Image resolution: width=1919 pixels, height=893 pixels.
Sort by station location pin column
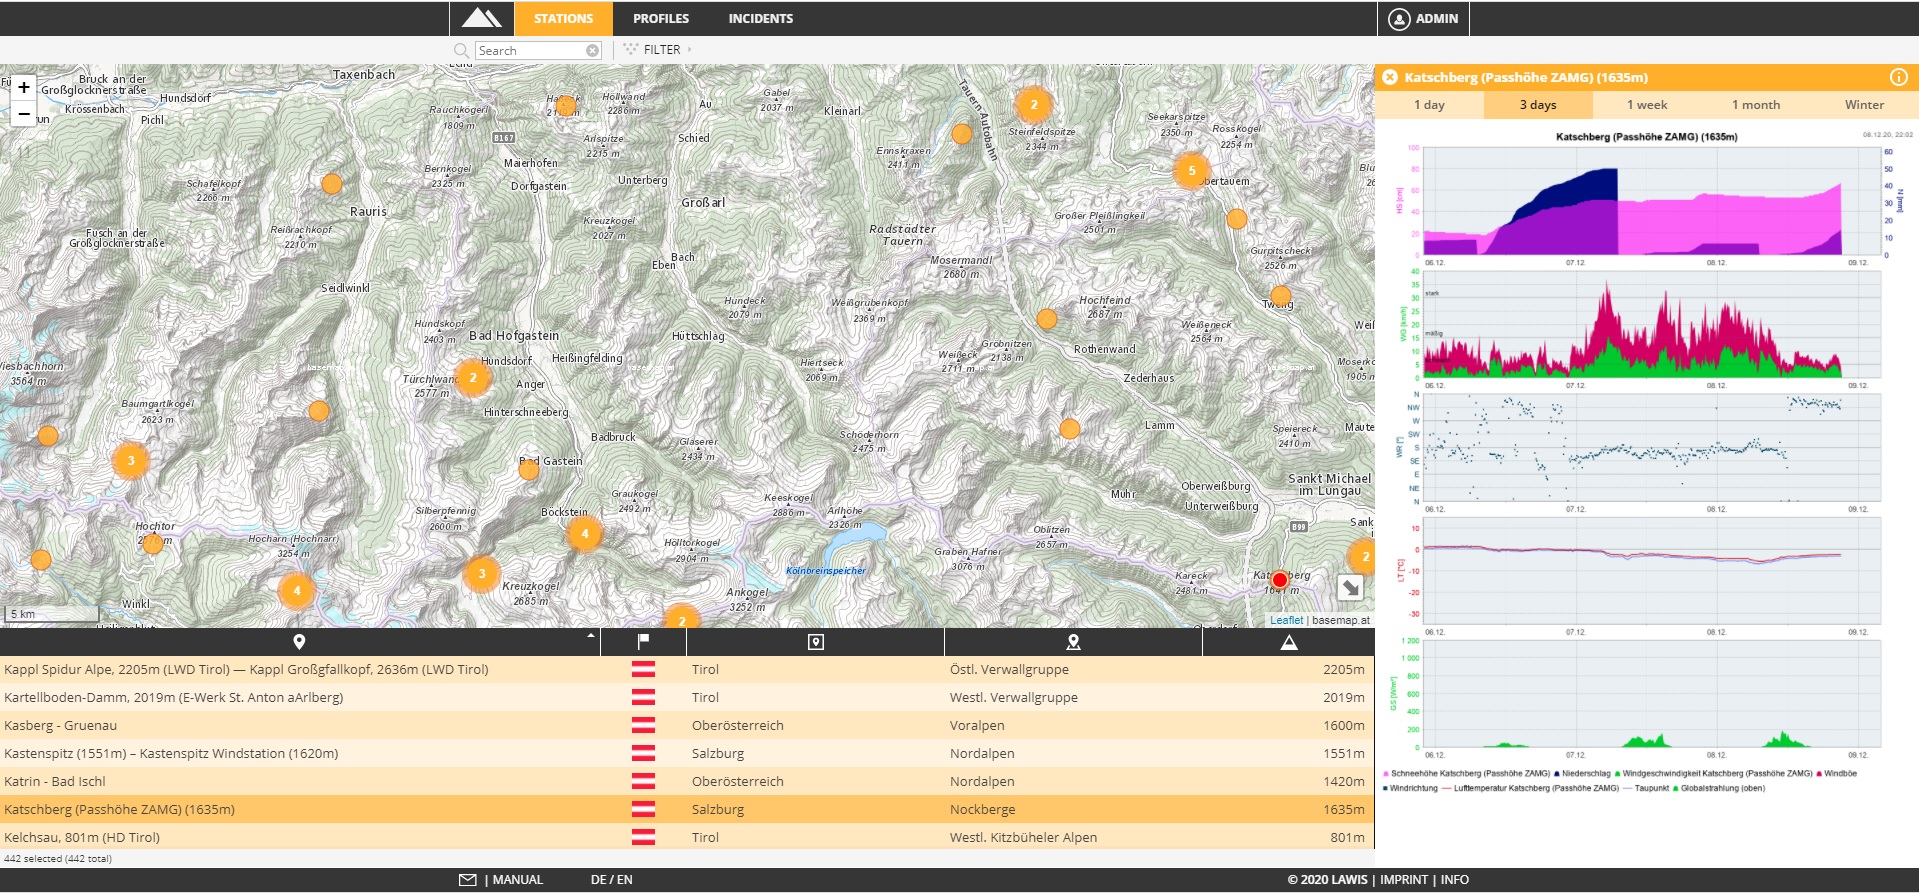coord(299,642)
